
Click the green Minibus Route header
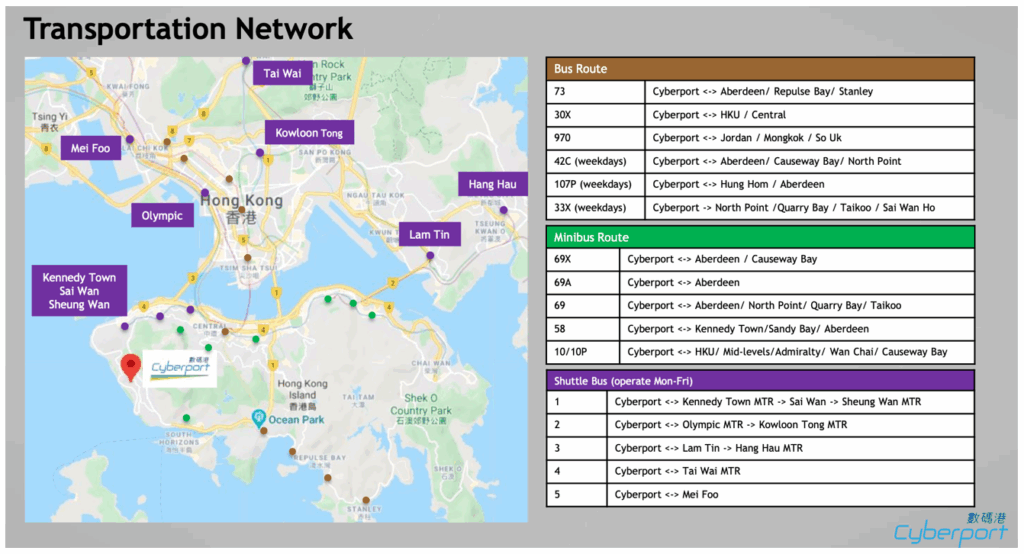(760, 237)
